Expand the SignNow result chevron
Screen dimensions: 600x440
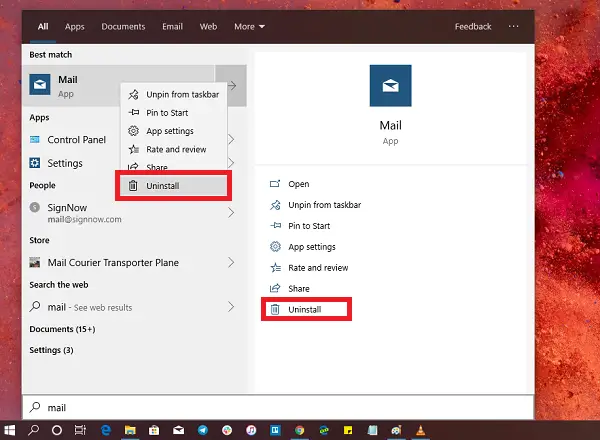point(231,212)
